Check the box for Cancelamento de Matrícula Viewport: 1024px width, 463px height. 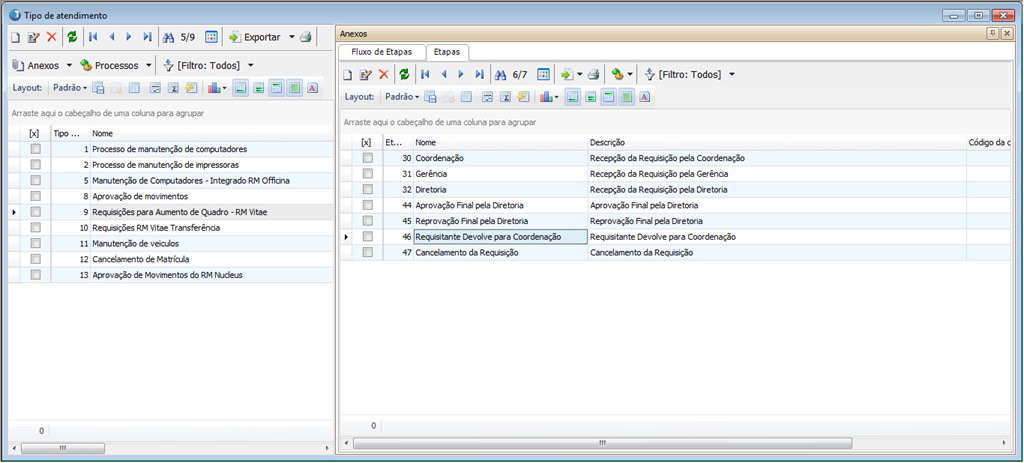click(x=35, y=259)
